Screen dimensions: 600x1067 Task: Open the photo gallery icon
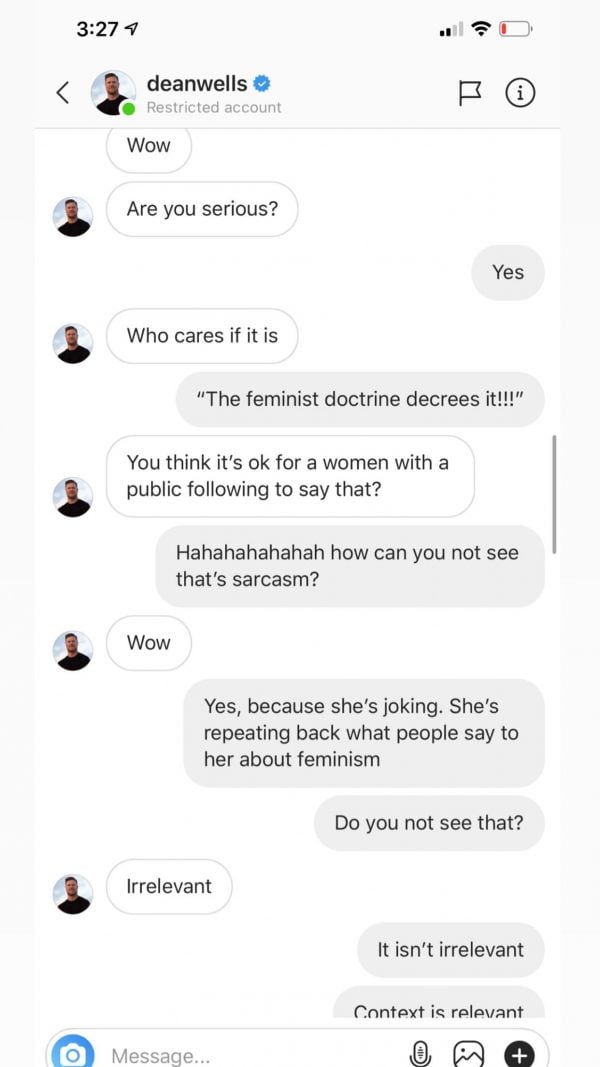[x=469, y=1055]
